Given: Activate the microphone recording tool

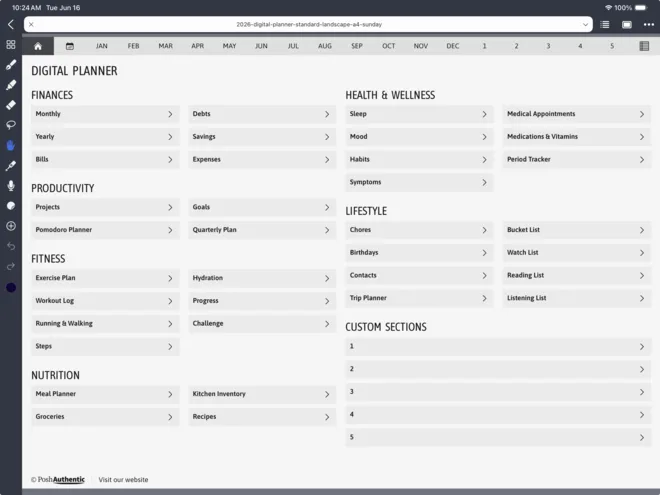Looking at the screenshot, I should click(11, 186).
